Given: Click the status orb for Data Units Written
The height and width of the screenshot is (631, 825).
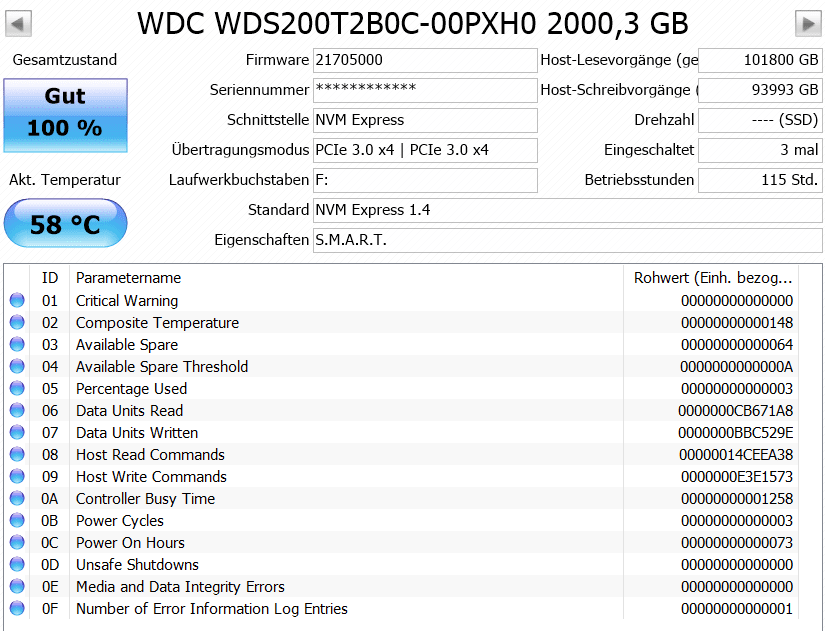Looking at the screenshot, I should [17, 432].
